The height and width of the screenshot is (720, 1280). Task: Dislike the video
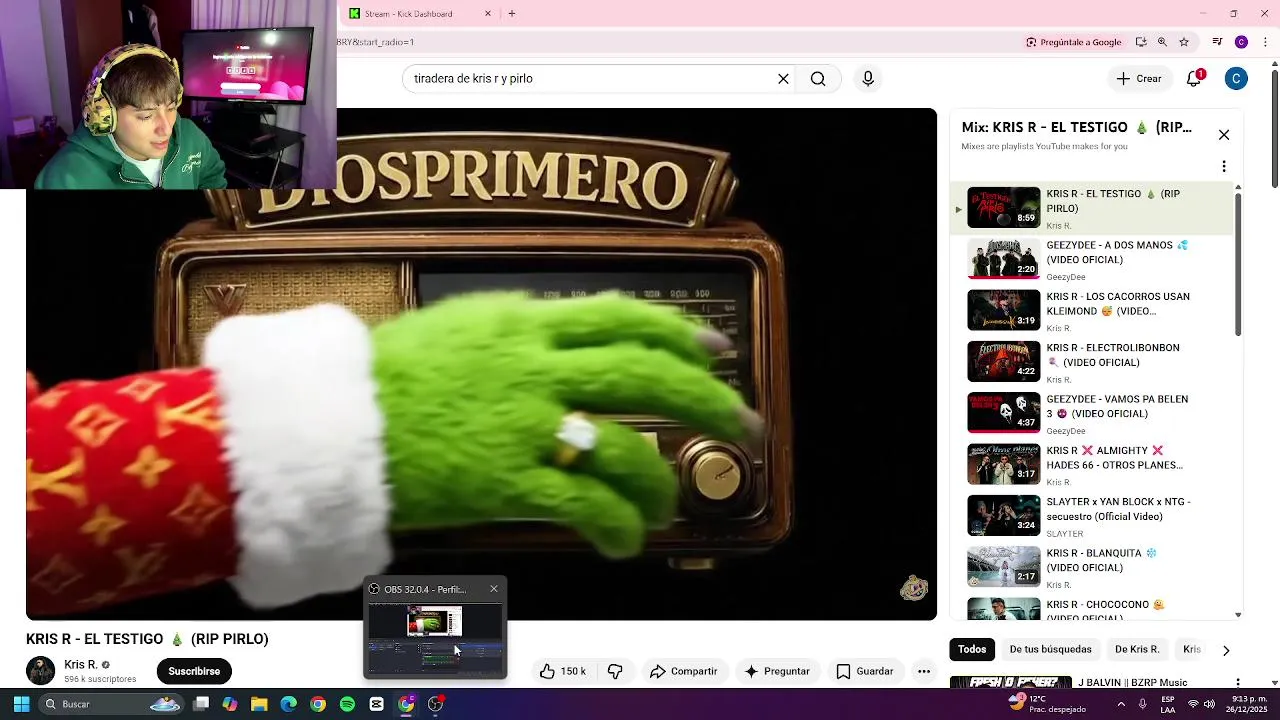pyautogui.click(x=615, y=671)
